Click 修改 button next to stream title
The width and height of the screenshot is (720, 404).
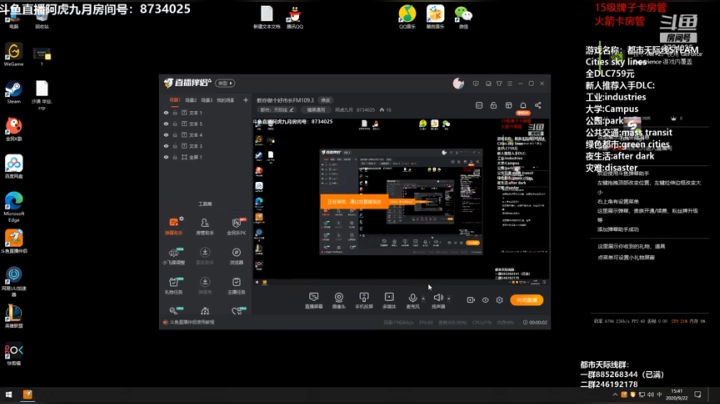326,100
